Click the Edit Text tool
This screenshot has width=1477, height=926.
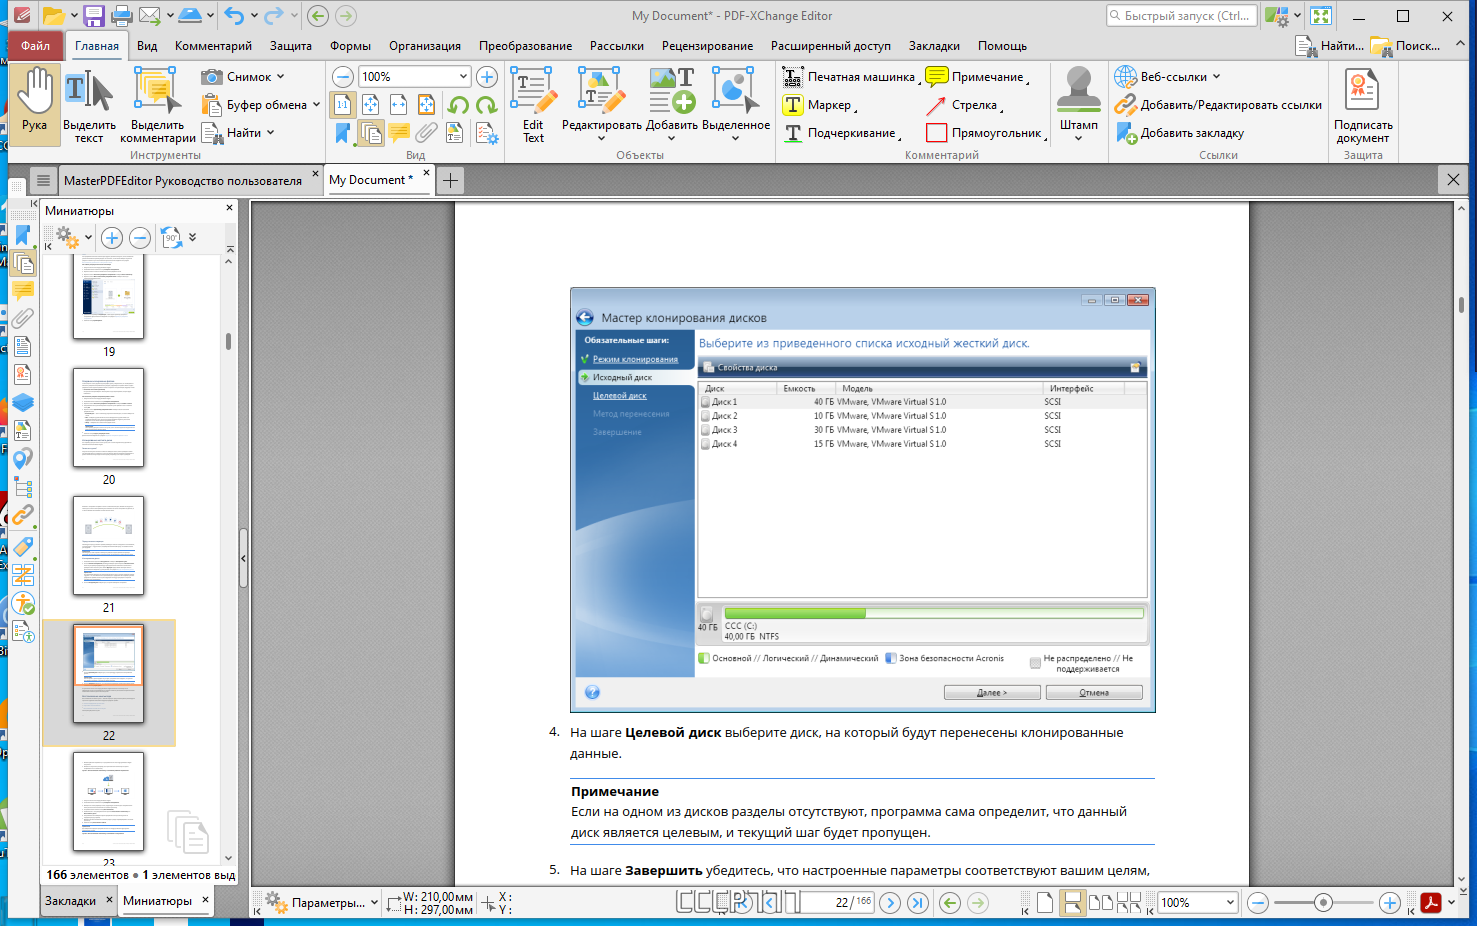[533, 105]
